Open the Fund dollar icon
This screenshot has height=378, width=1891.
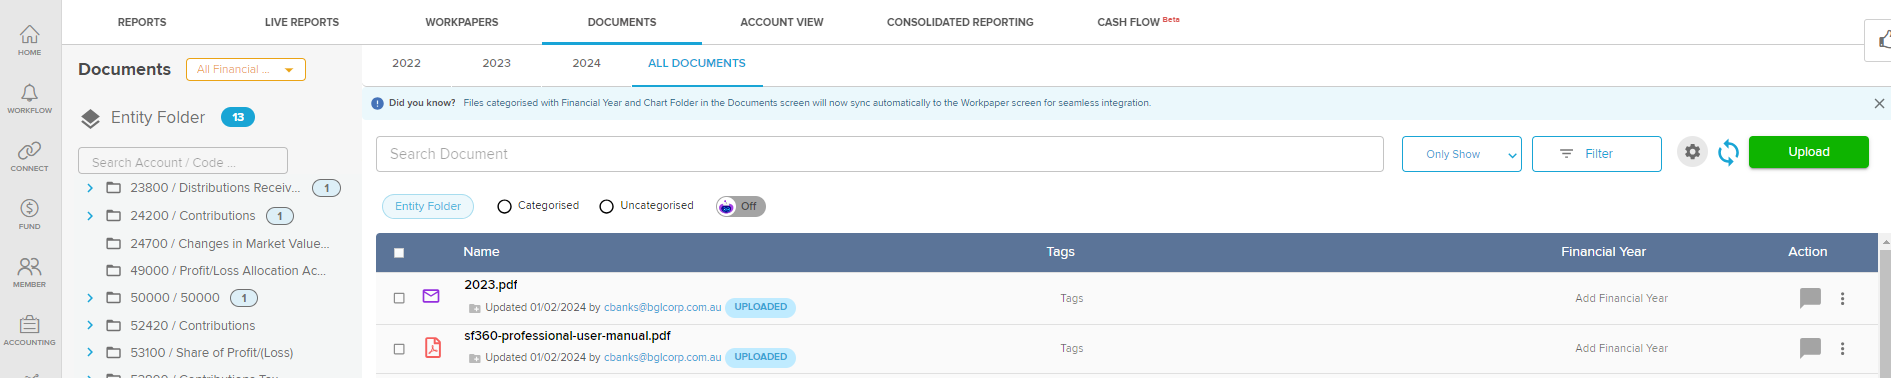[30, 214]
